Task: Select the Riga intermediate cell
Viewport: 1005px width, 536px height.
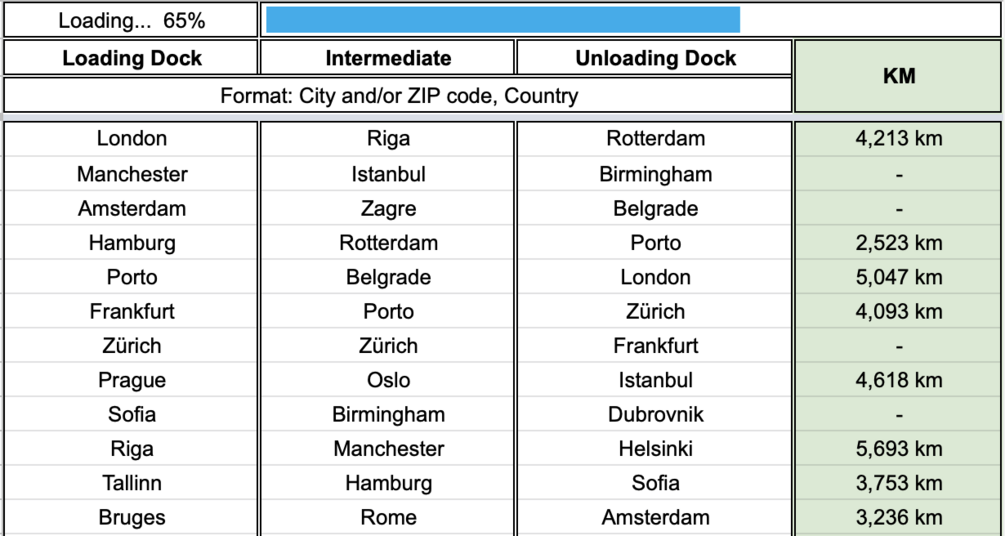Action: (x=388, y=139)
